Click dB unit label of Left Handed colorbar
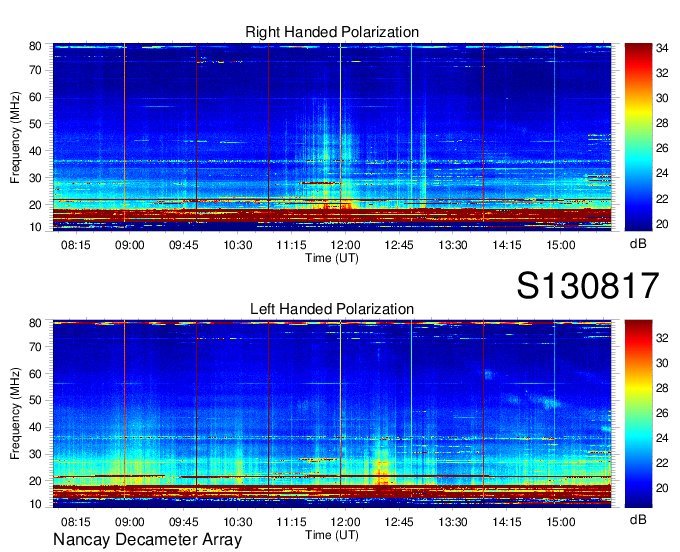 click(x=638, y=519)
